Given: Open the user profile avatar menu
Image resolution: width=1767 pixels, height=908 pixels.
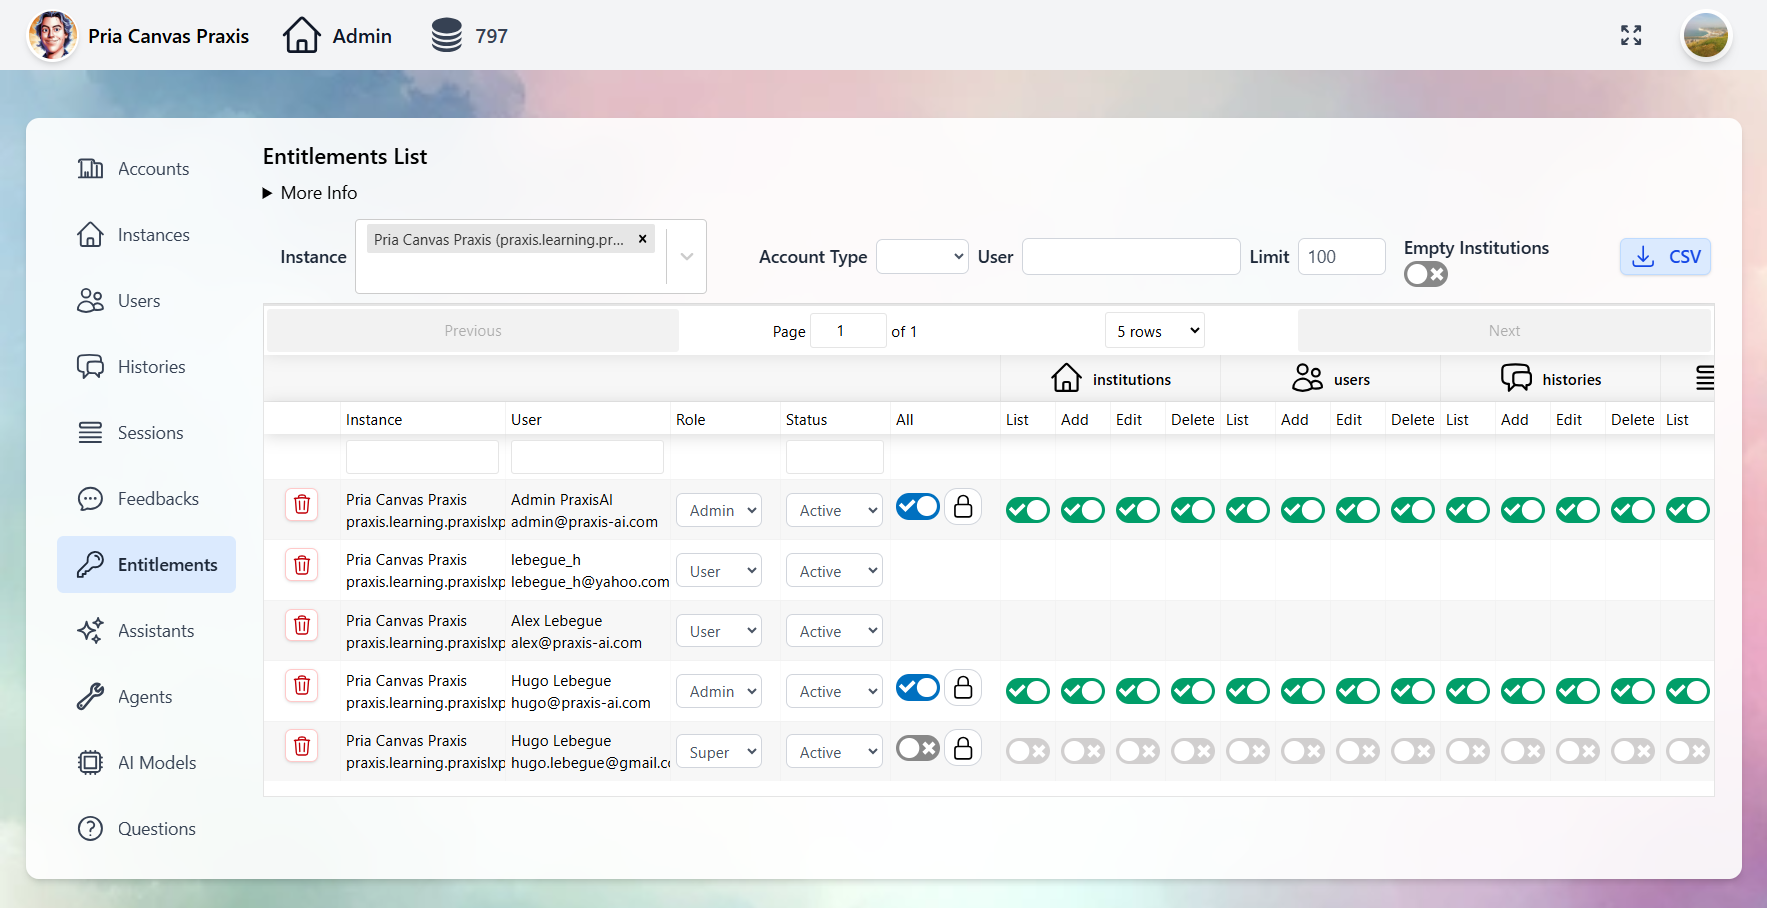Looking at the screenshot, I should click(x=1706, y=36).
